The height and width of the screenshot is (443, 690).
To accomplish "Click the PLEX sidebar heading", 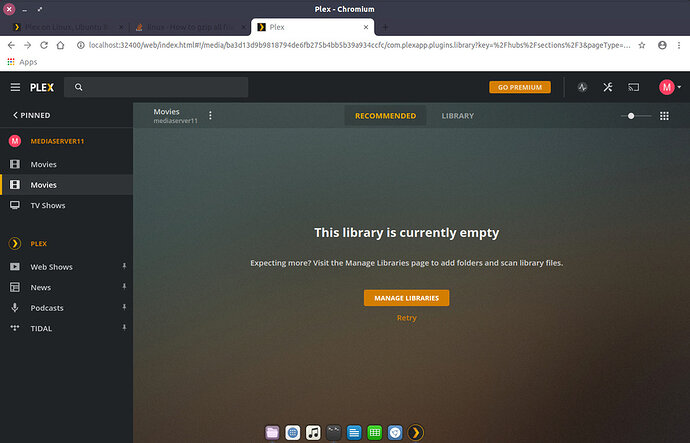I will pyautogui.click(x=38, y=244).
